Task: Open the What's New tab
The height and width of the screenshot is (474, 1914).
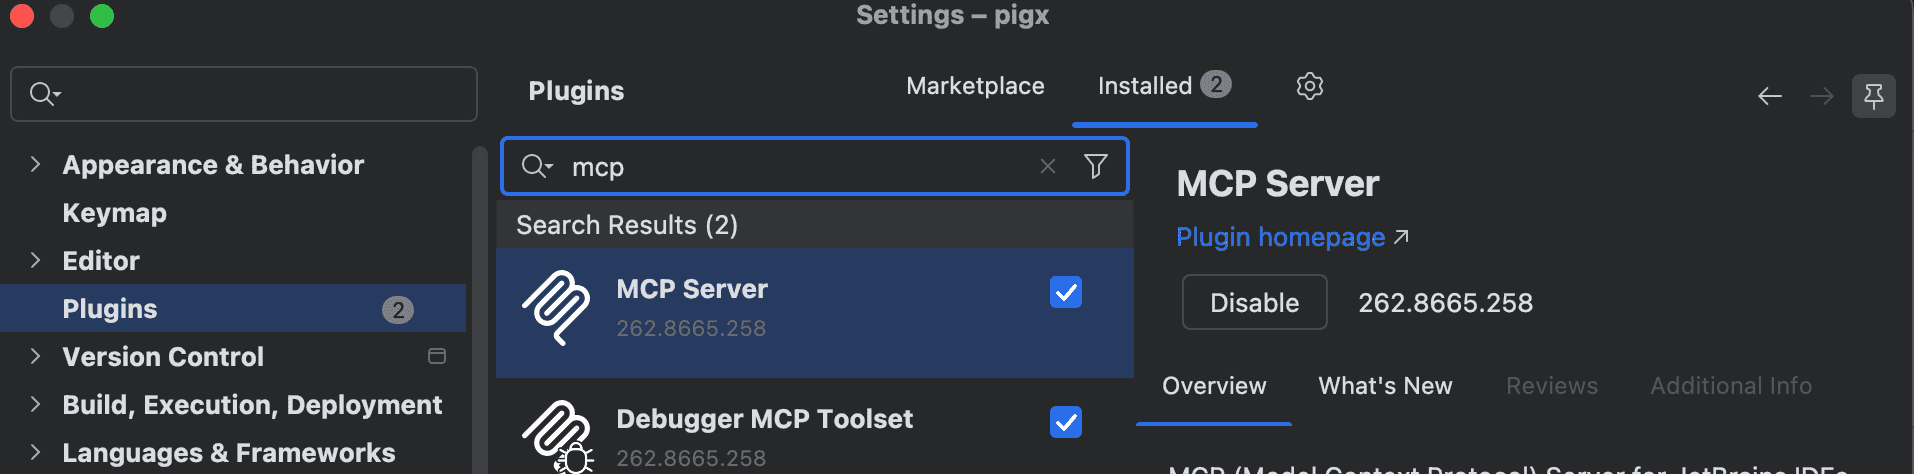Action: coord(1385,386)
